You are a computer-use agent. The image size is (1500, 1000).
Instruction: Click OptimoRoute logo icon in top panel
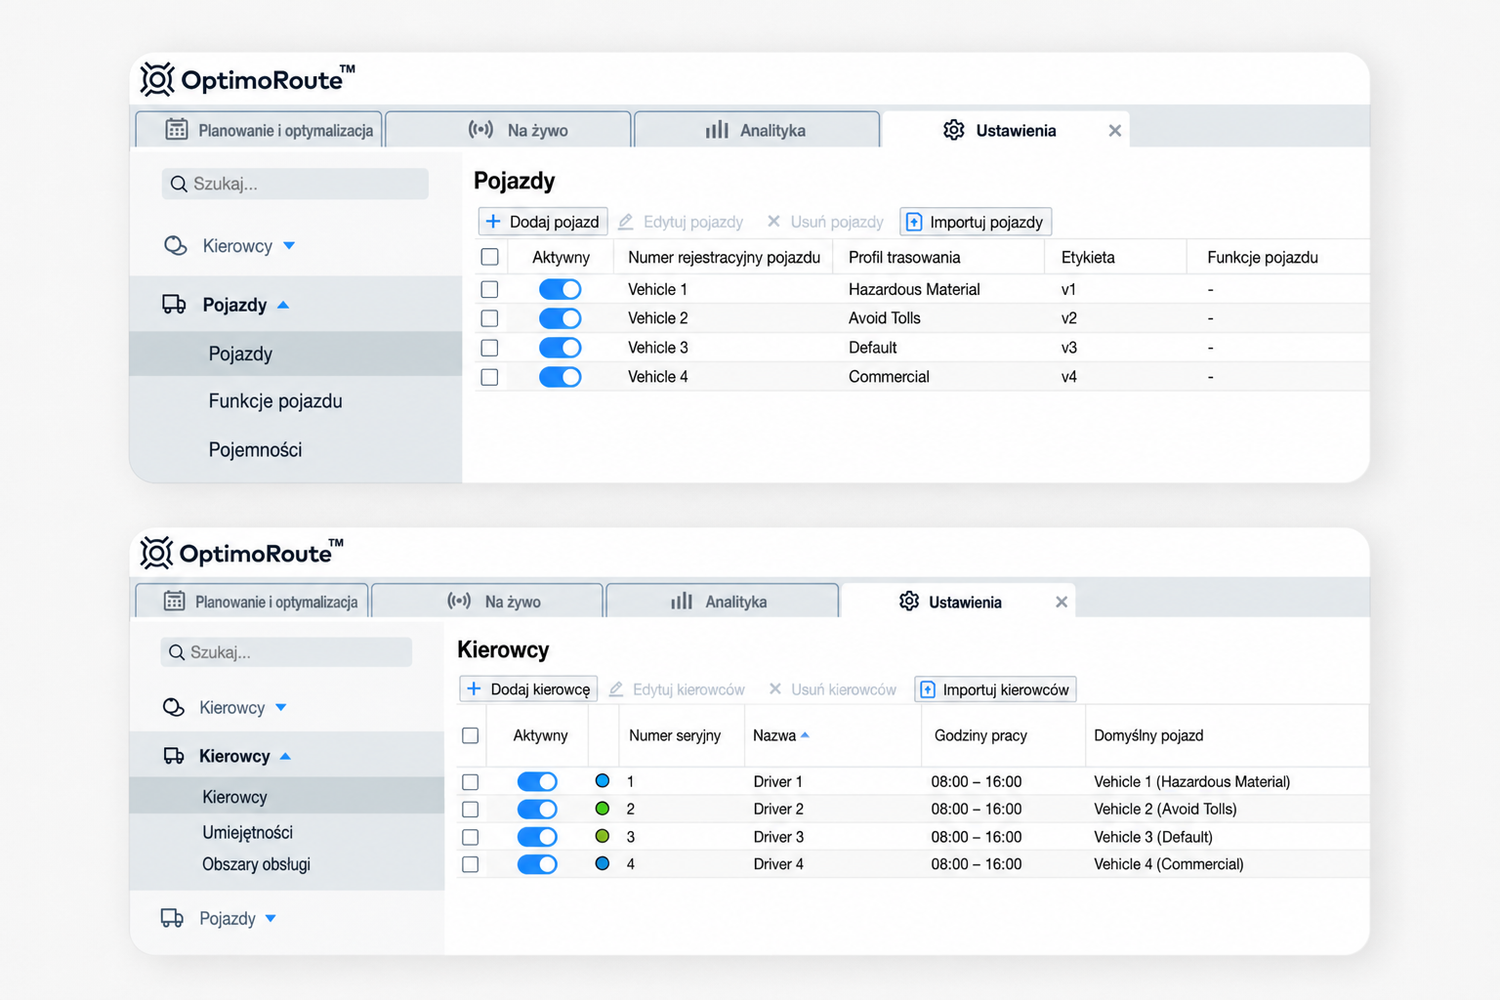pyautogui.click(x=157, y=79)
